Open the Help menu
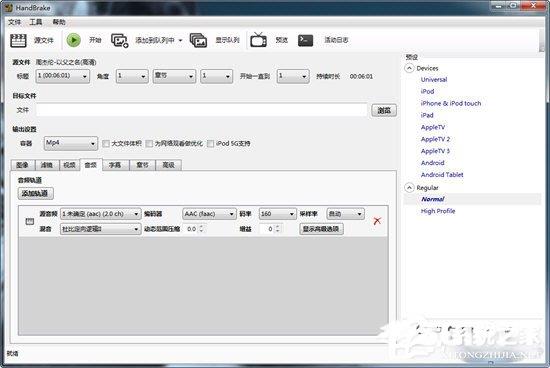Image resolution: width=550 pixels, height=368 pixels. coord(59,22)
